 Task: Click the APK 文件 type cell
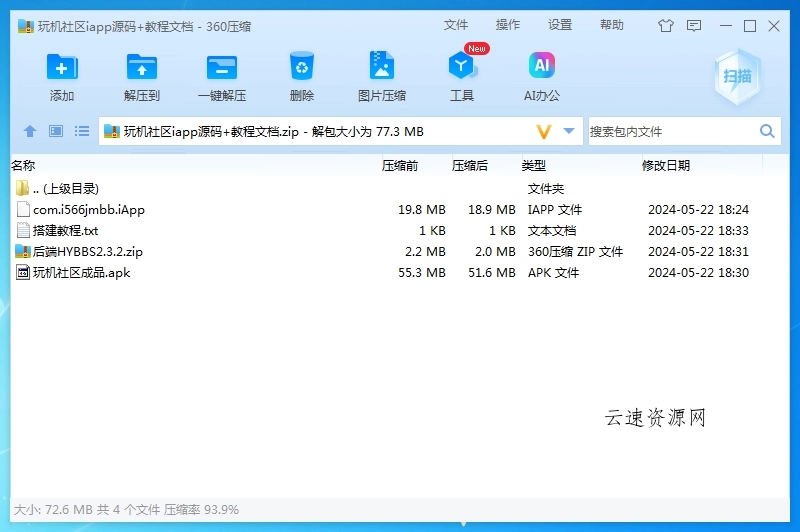coord(553,272)
